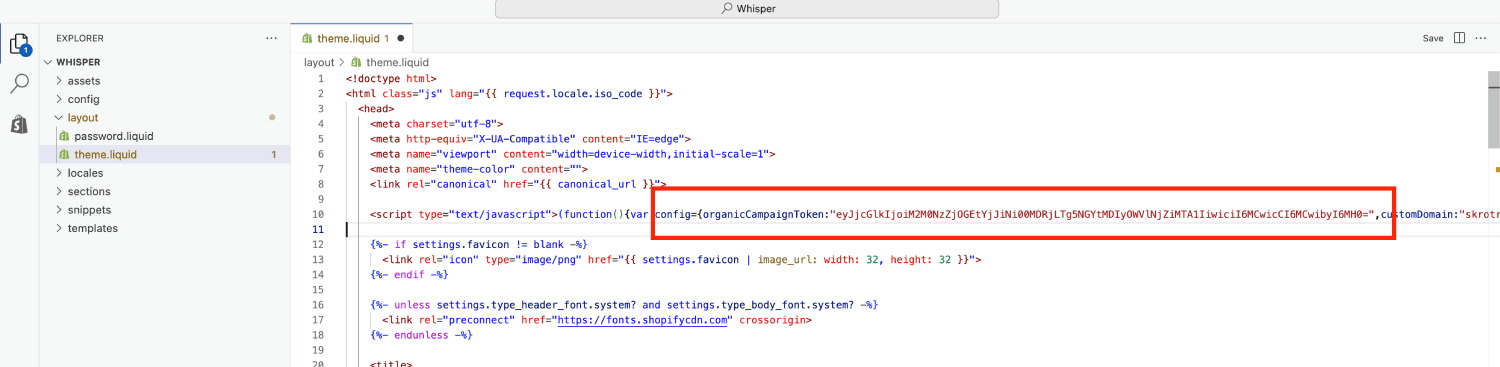This screenshot has width=1500, height=367.
Task: Click the 'endunless' line 18
Action: (x=420, y=335)
